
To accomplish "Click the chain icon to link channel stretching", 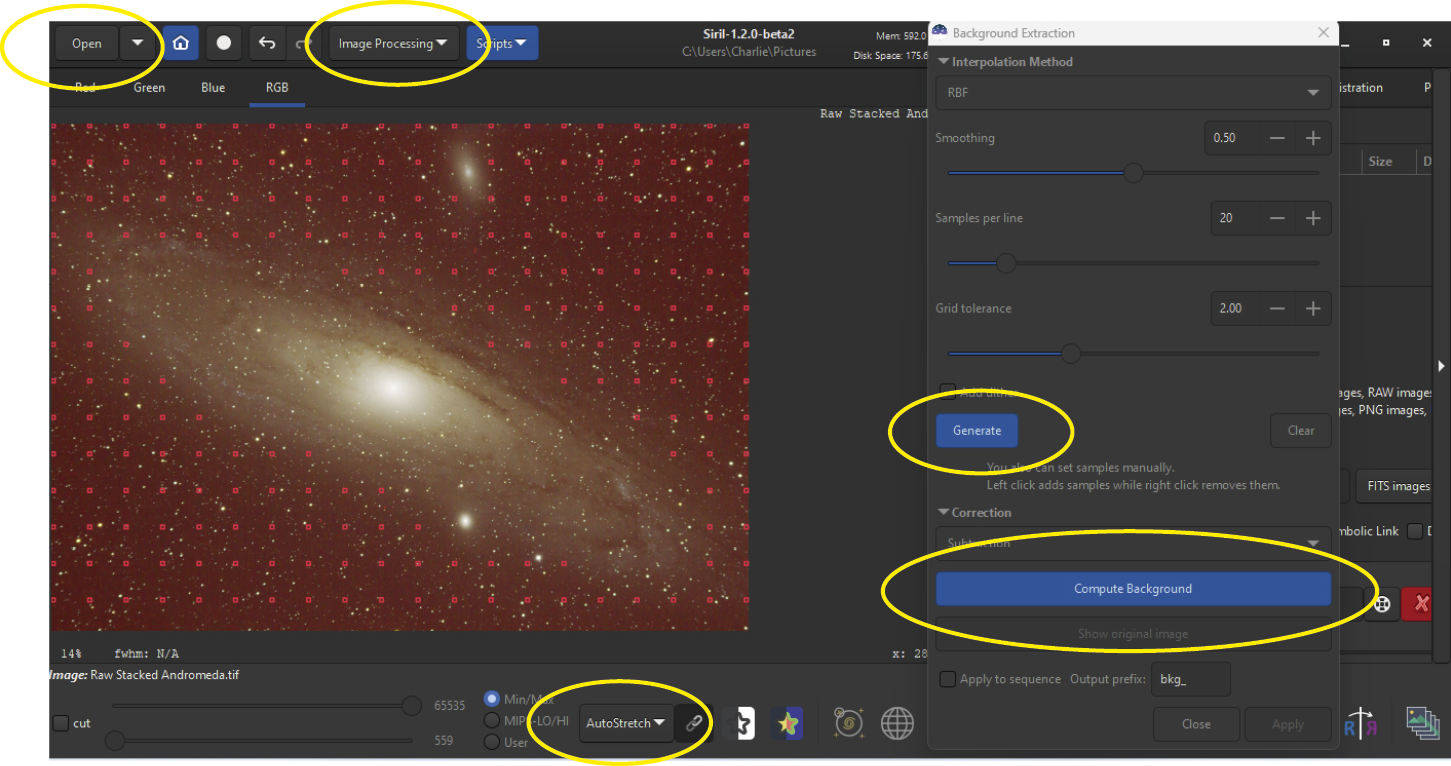I will pyautogui.click(x=693, y=722).
